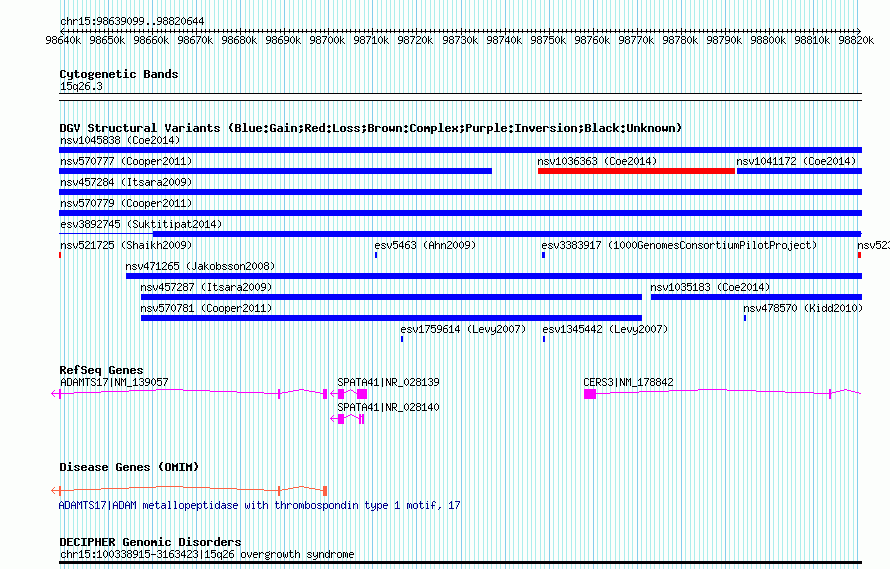Click the RefSeq Genes track title
The width and height of the screenshot is (890, 569).
pyautogui.click(x=101, y=370)
